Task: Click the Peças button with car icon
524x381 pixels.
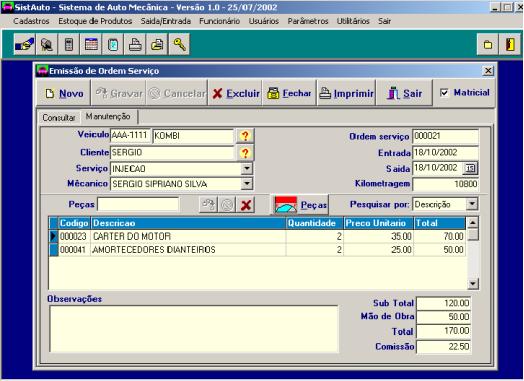Action: tap(300, 204)
